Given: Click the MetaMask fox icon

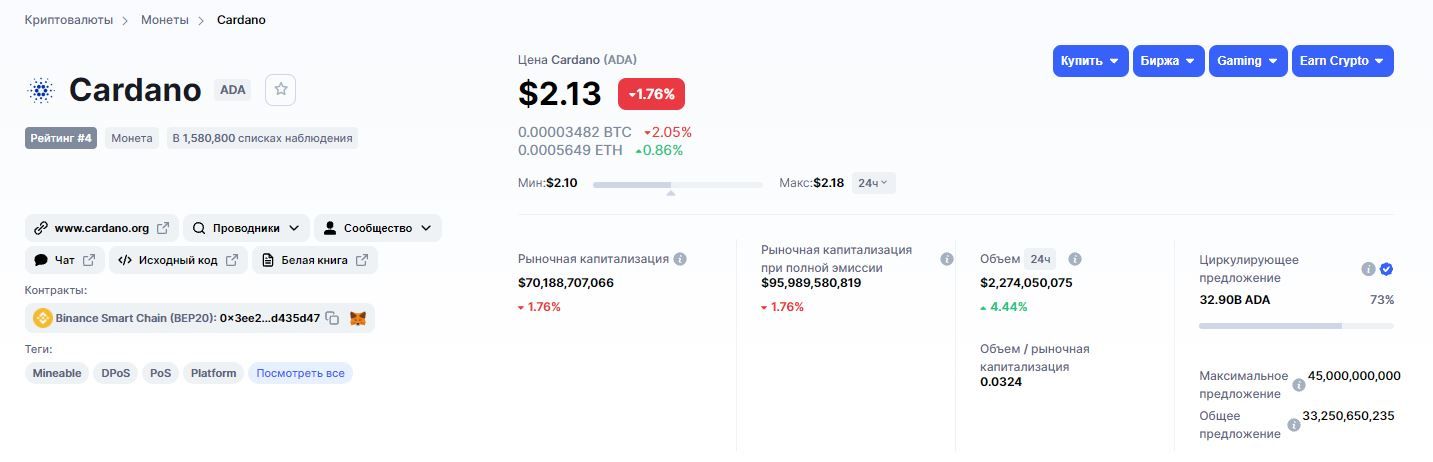Looking at the screenshot, I should (357, 318).
